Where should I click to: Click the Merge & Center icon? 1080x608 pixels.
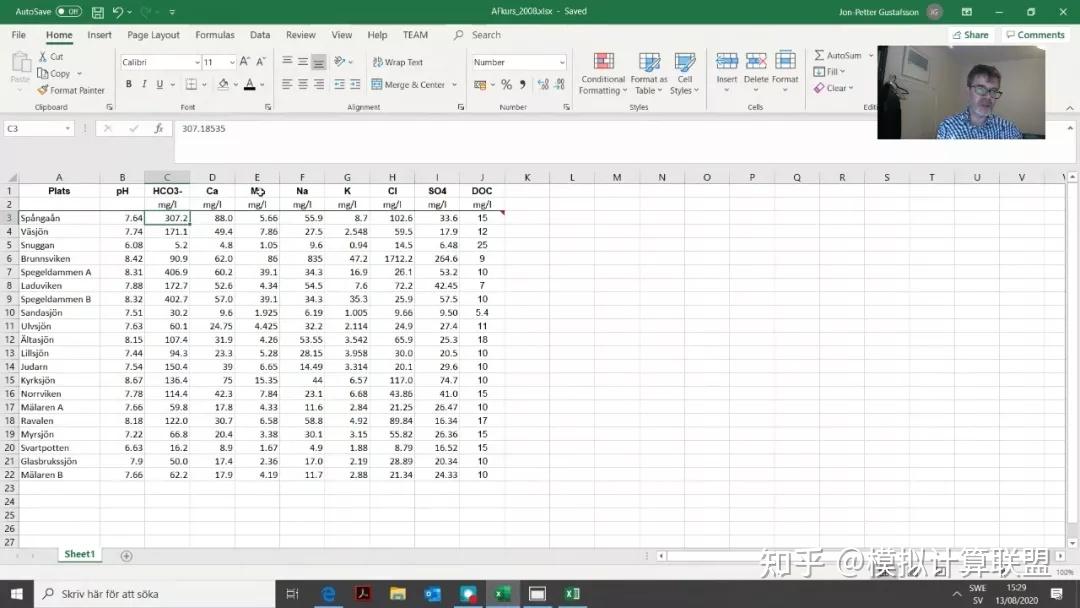tap(410, 85)
